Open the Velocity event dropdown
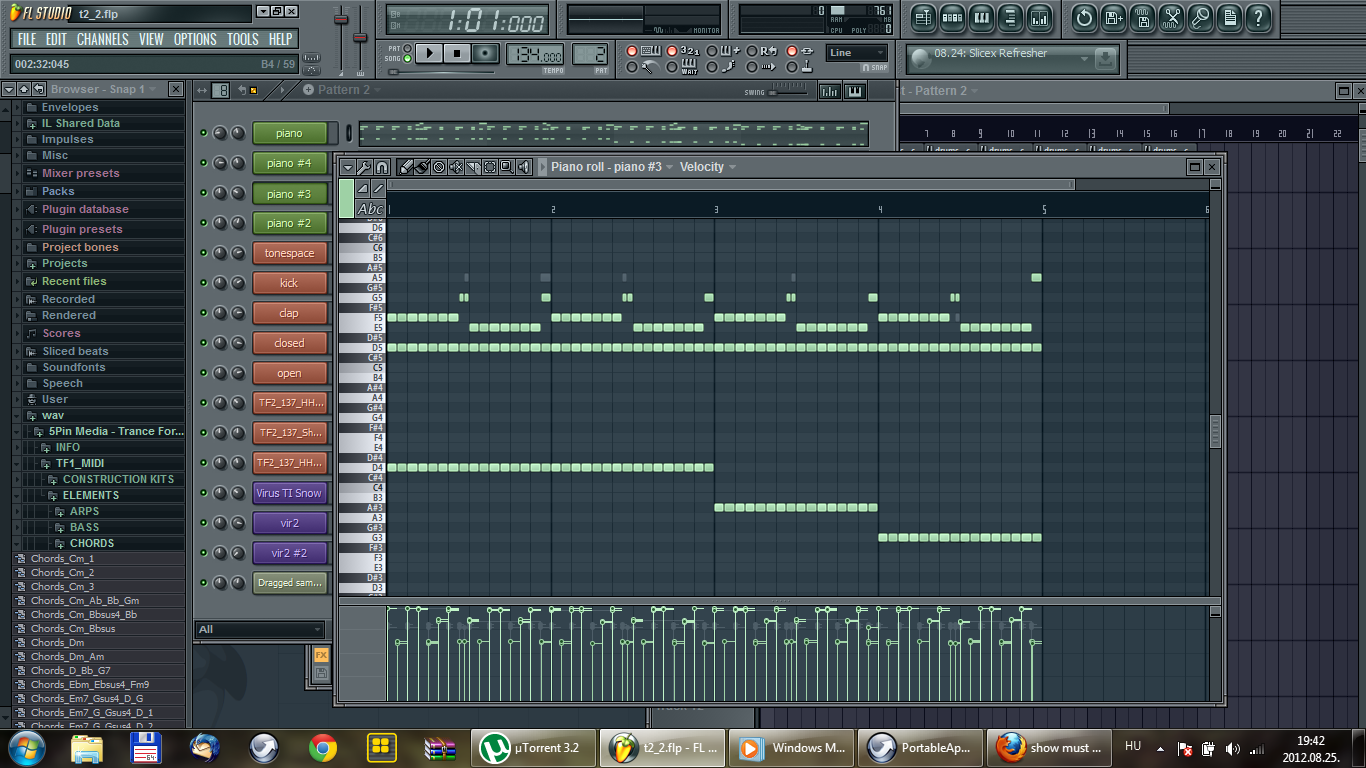 point(708,167)
